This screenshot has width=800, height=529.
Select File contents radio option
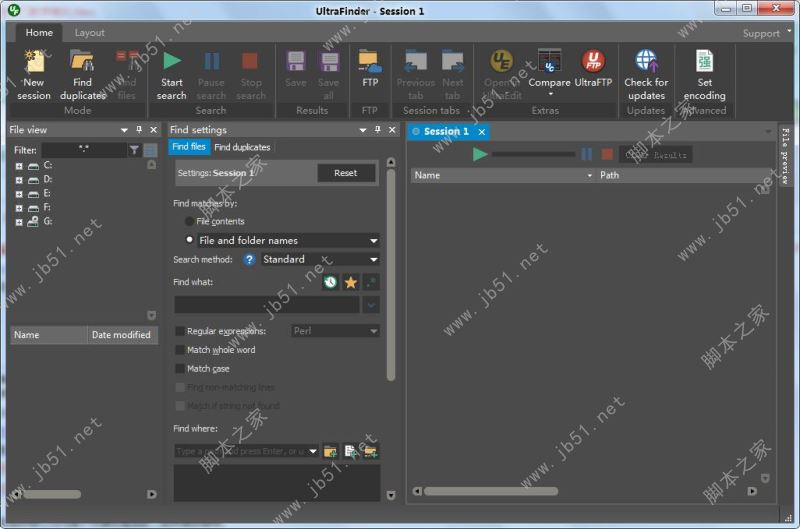point(189,221)
